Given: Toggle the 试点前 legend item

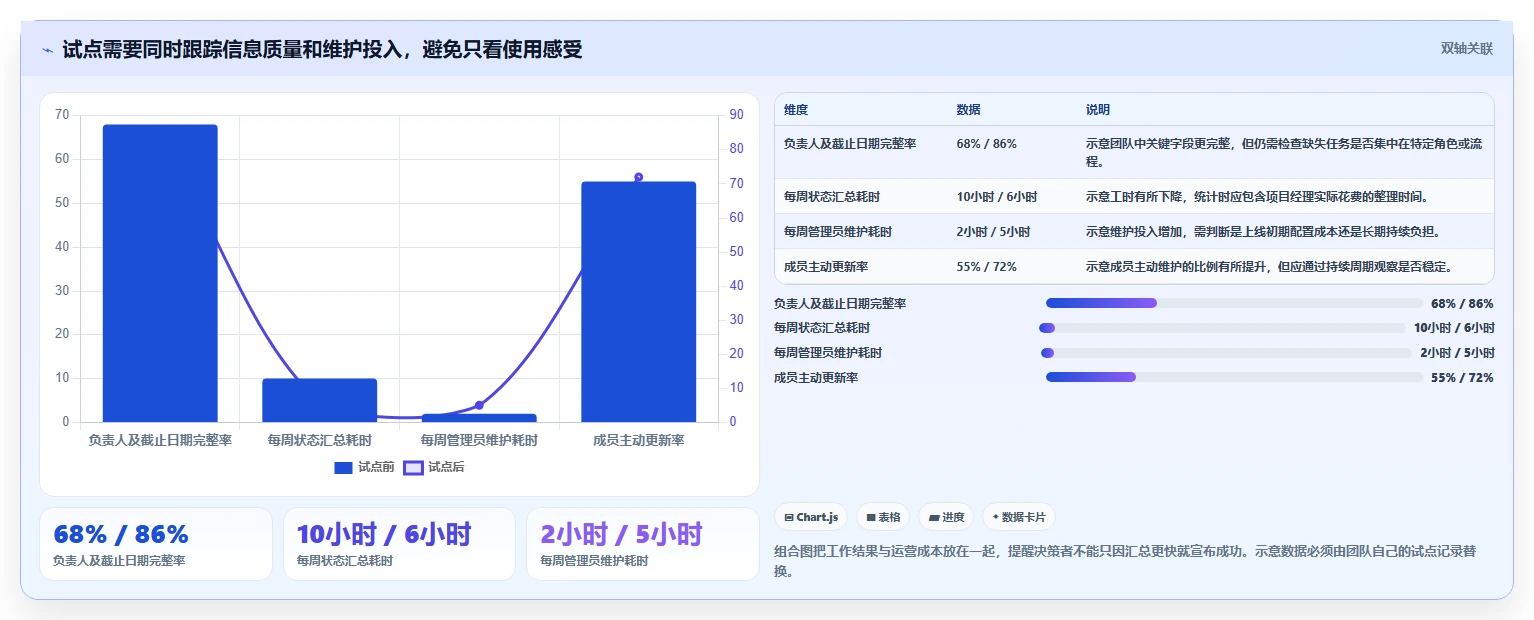Looking at the screenshot, I should [x=364, y=467].
